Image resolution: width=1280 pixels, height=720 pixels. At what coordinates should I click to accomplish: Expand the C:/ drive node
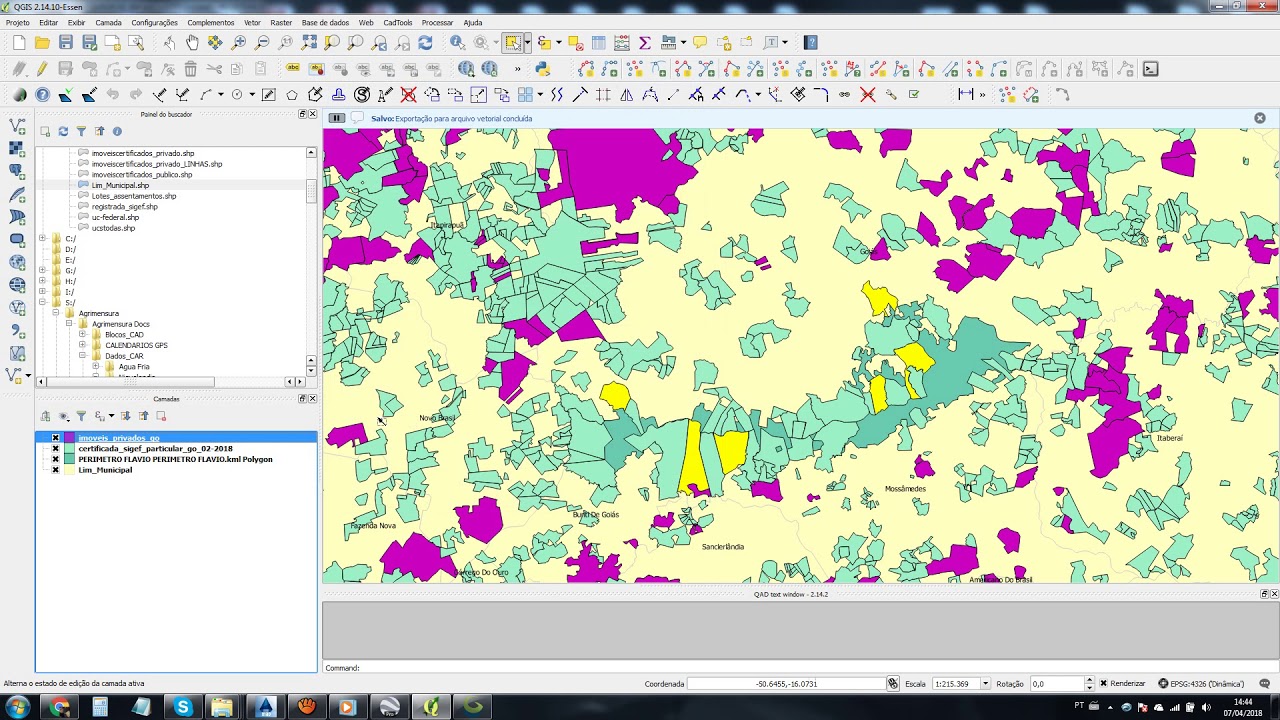(43, 239)
